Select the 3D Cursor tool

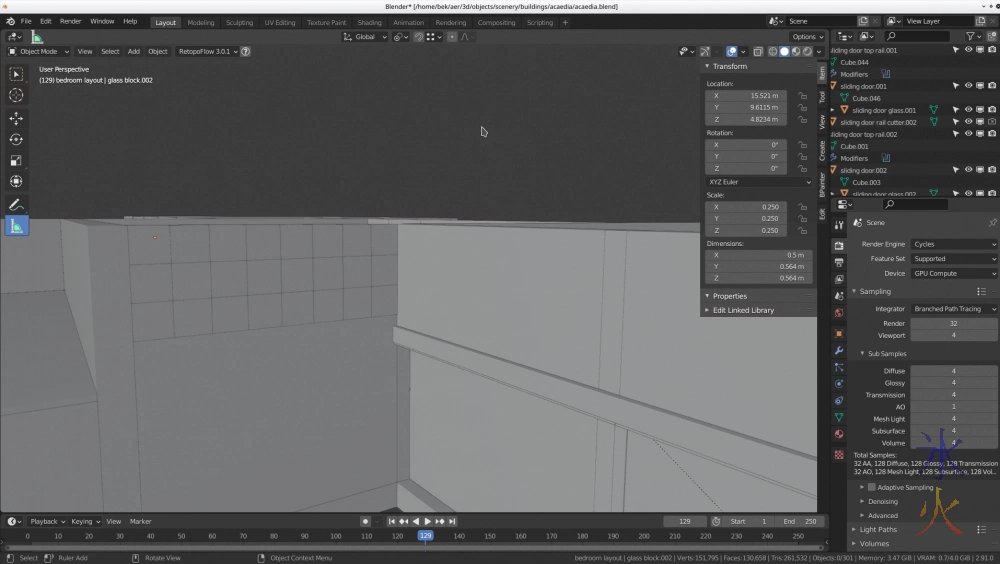point(16,95)
